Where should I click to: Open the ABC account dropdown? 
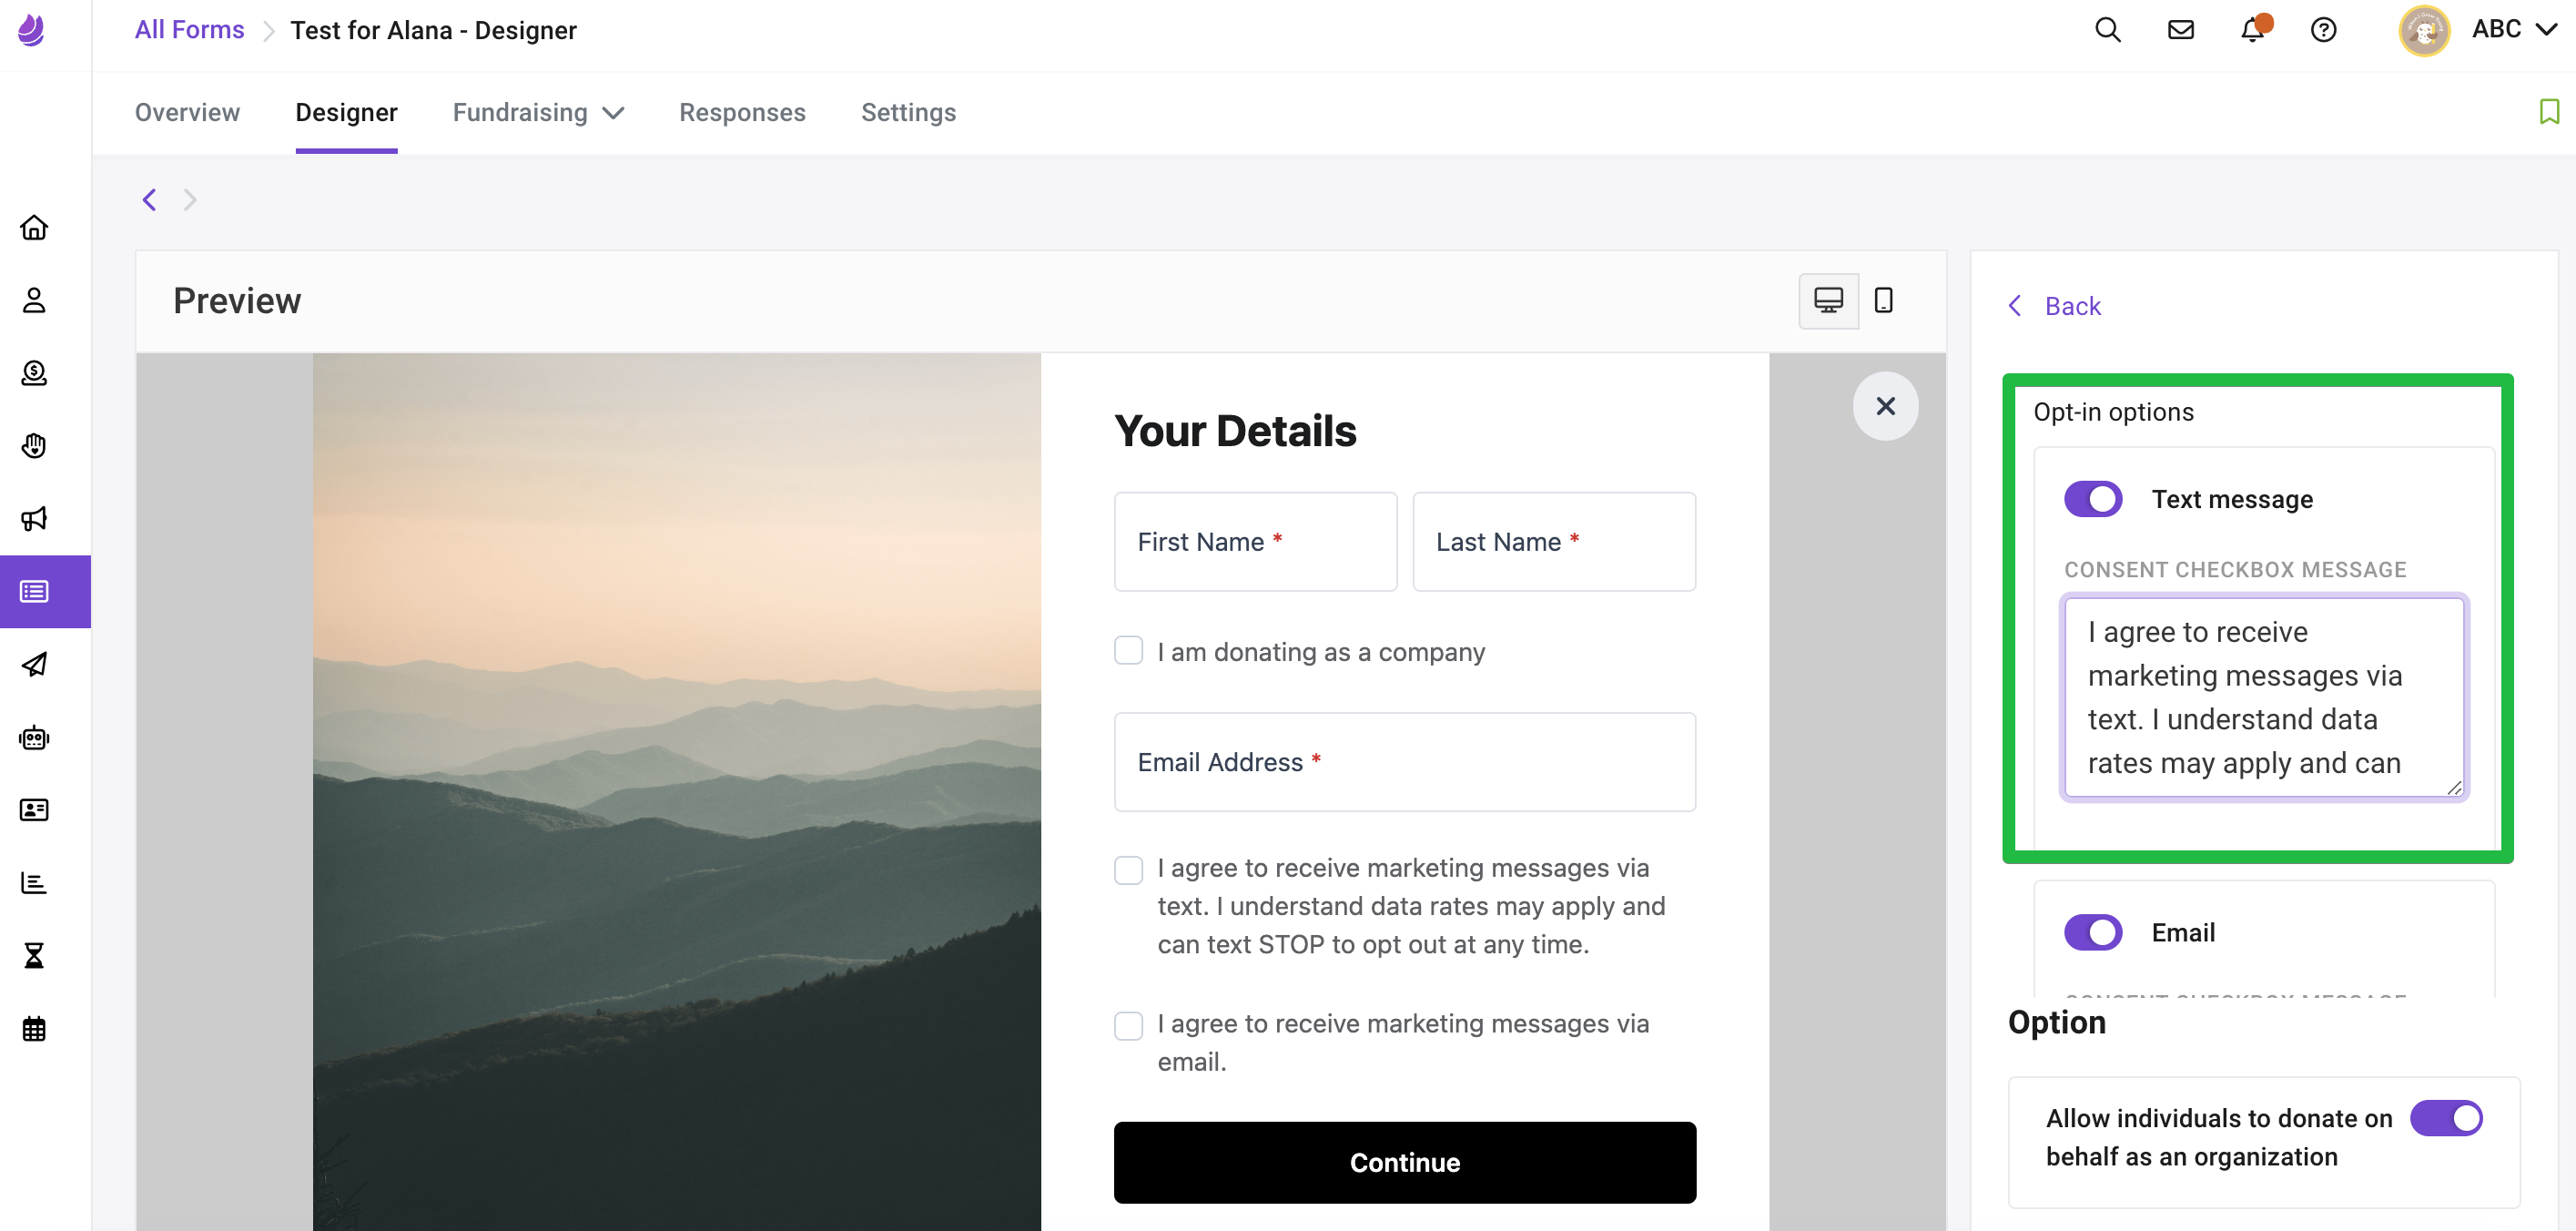[2512, 30]
